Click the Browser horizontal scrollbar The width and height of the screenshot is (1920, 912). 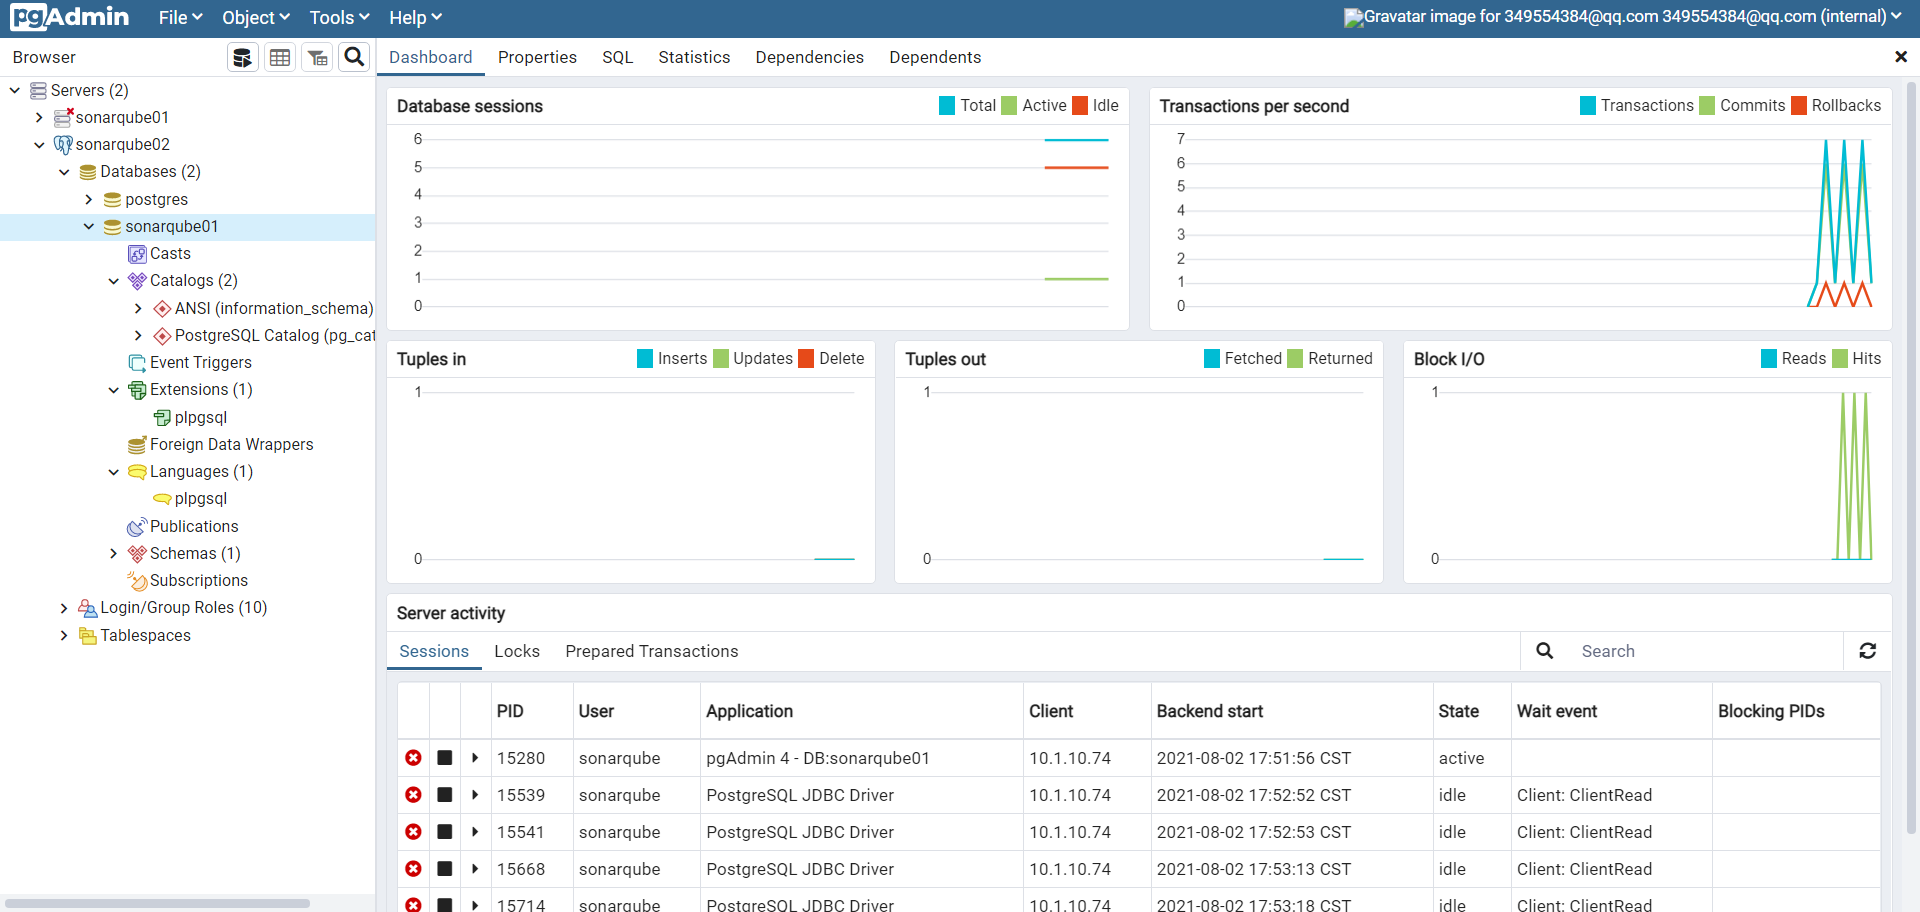click(157, 903)
